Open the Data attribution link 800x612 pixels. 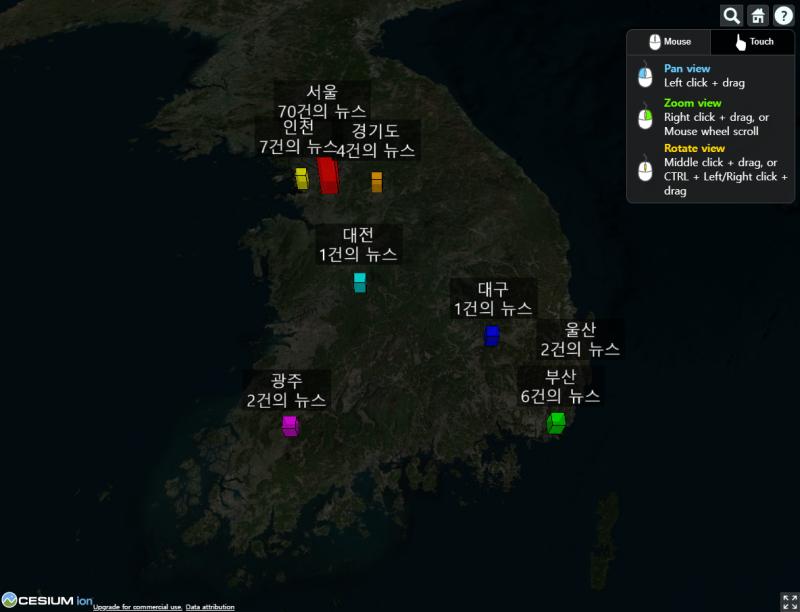210,607
